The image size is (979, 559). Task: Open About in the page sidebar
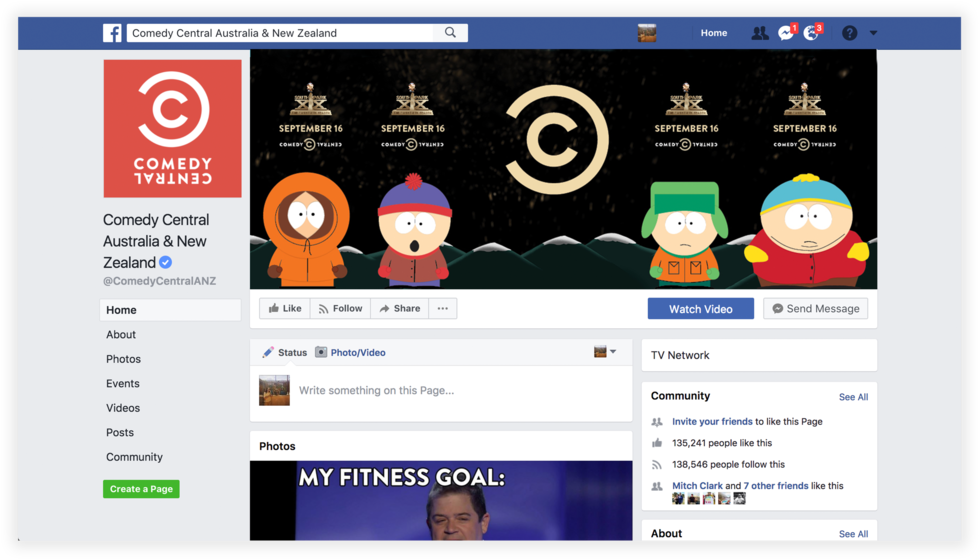coord(121,335)
